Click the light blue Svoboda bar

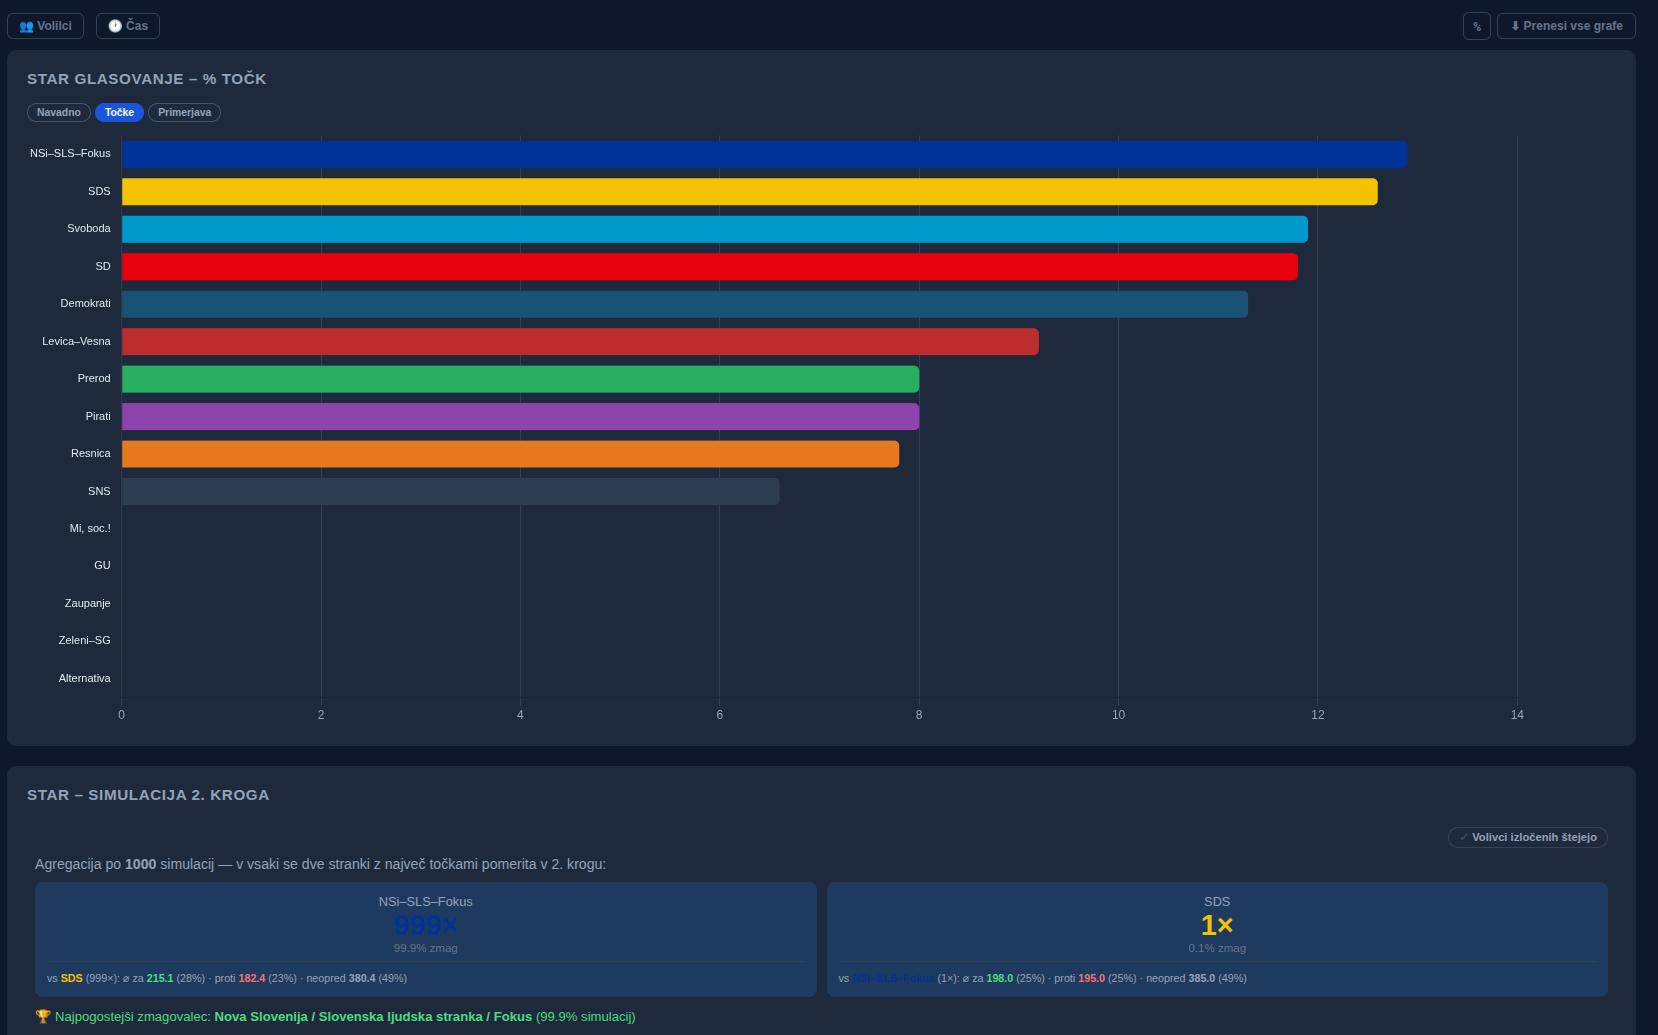(714, 229)
